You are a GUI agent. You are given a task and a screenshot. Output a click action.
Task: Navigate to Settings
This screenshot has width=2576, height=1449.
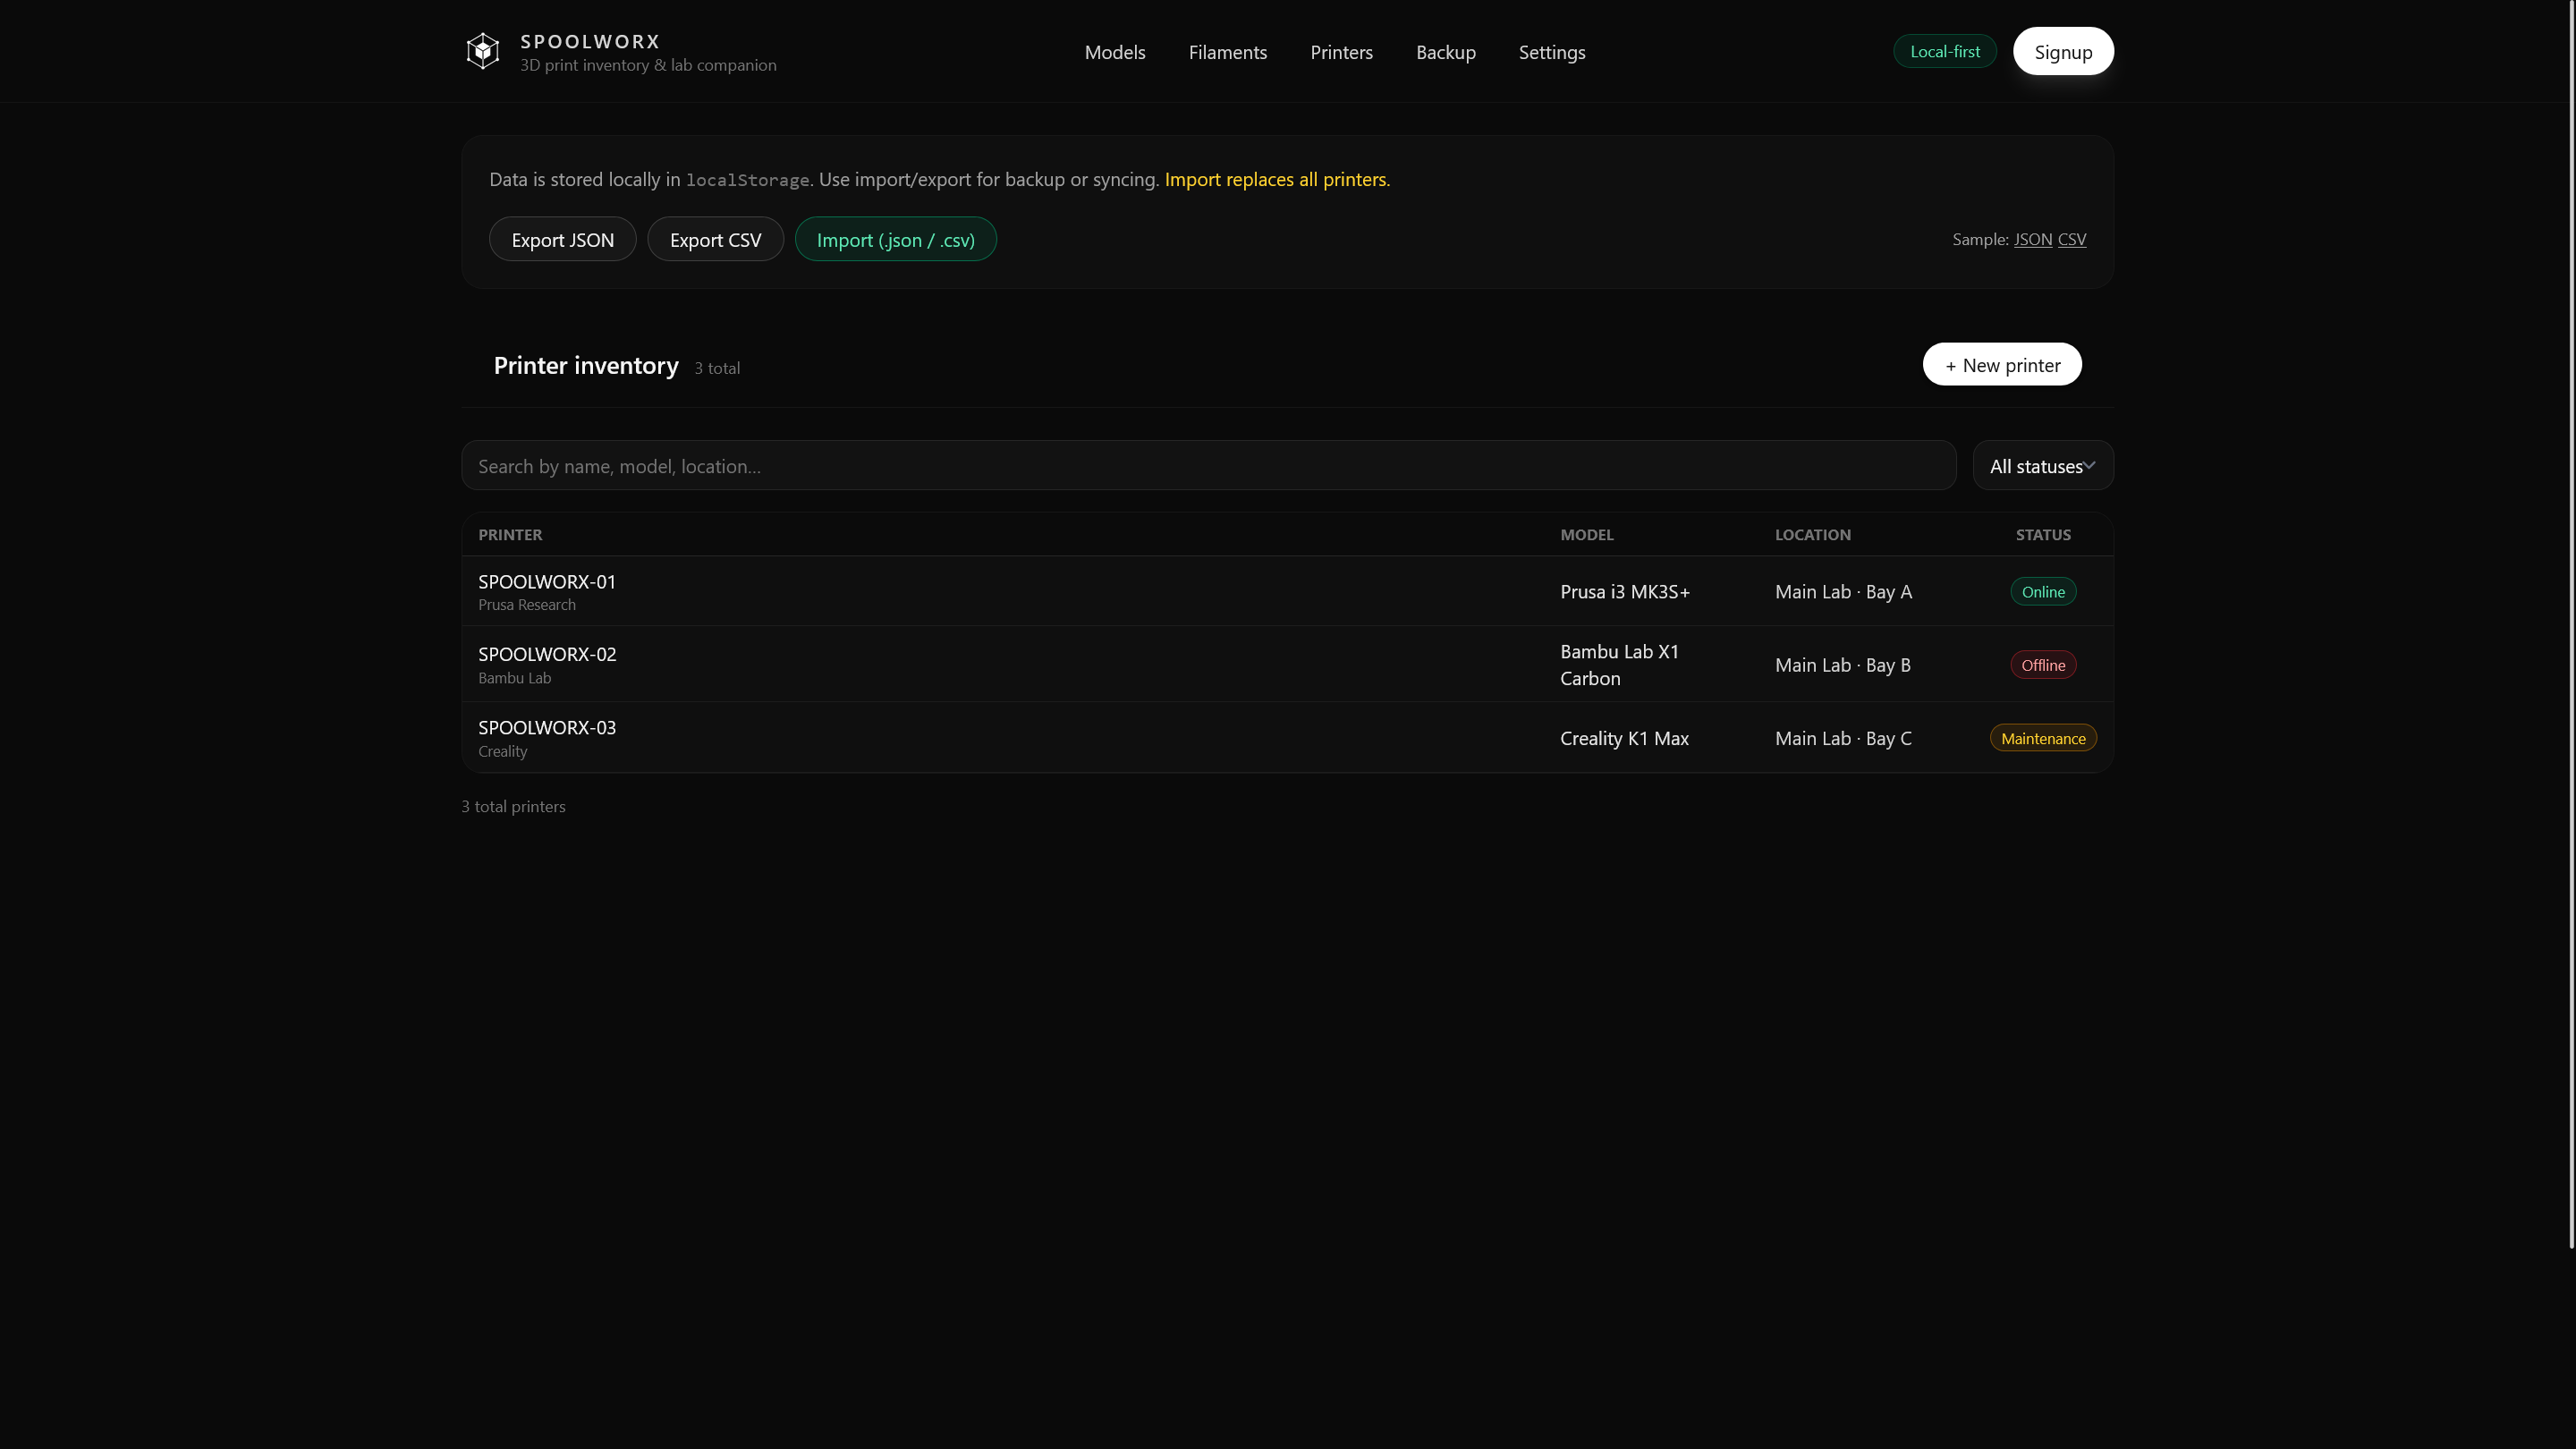[1551, 52]
